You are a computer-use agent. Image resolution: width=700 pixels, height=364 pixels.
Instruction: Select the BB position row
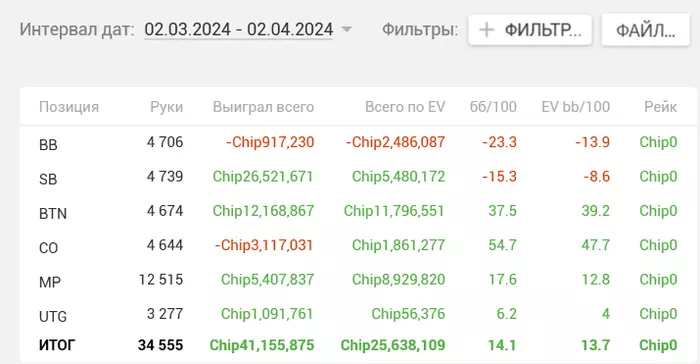[x=358, y=143]
